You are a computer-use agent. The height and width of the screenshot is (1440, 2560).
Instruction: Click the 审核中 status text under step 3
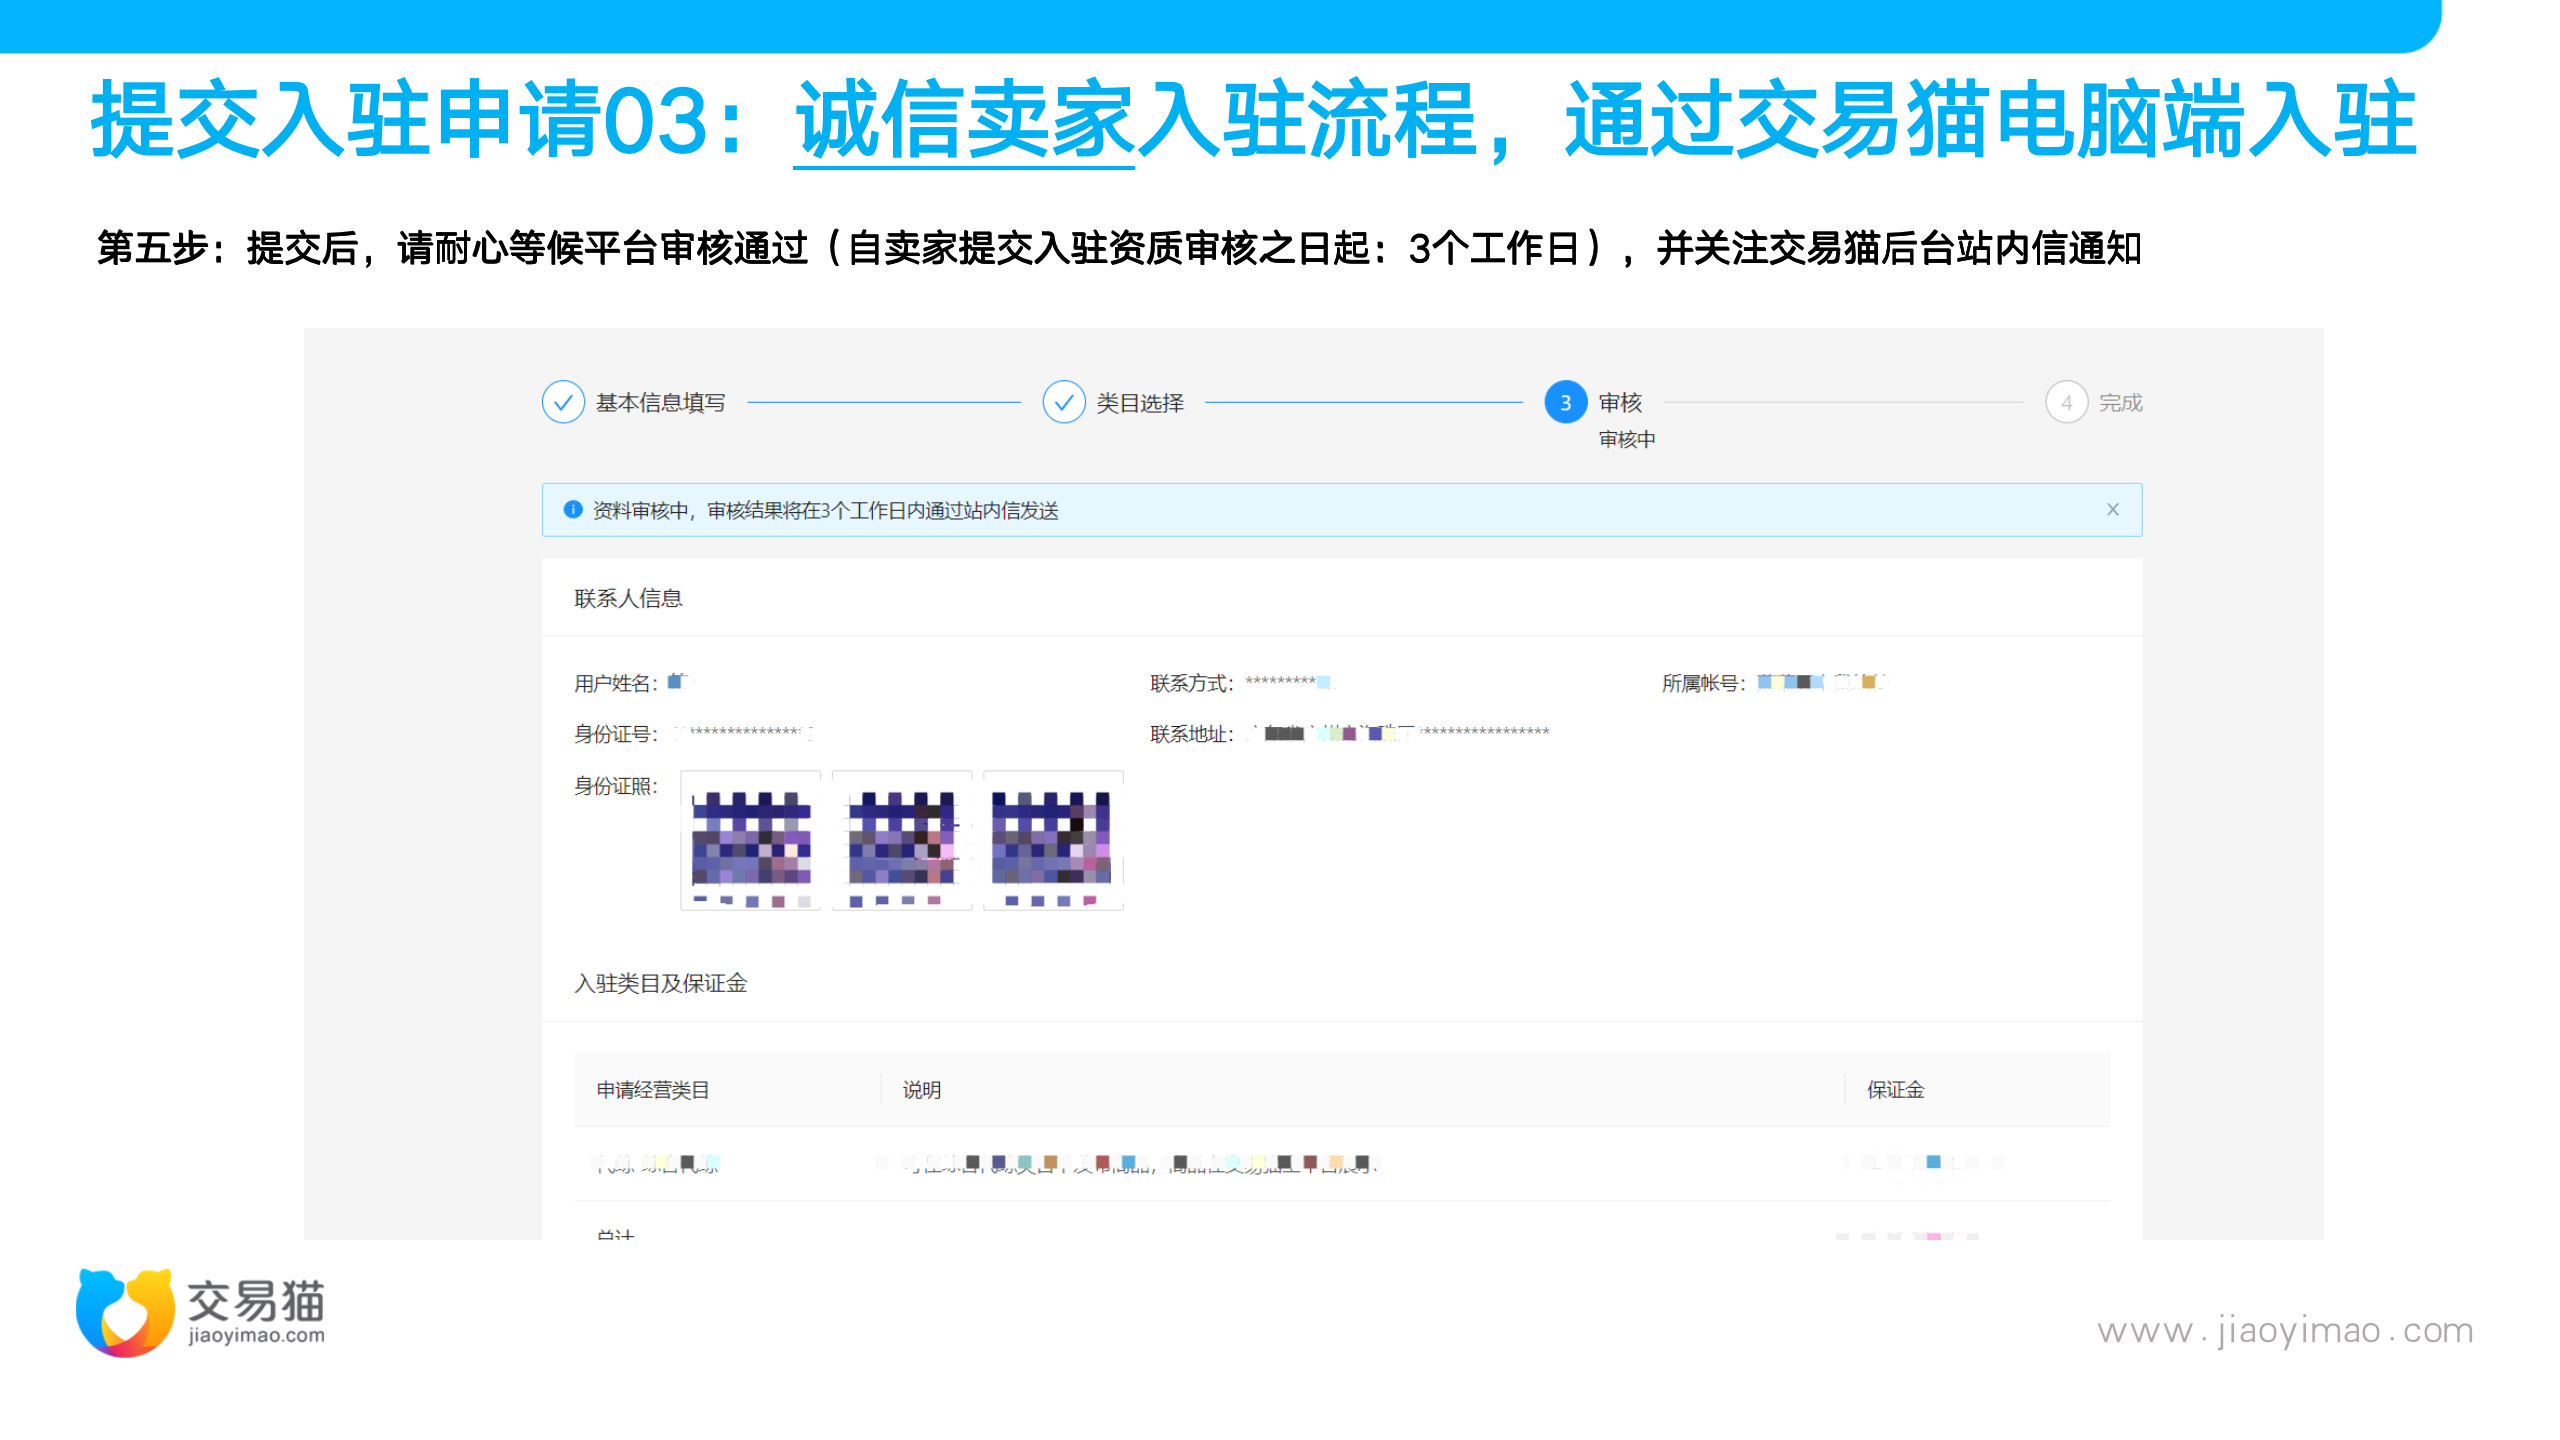click(1627, 439)
